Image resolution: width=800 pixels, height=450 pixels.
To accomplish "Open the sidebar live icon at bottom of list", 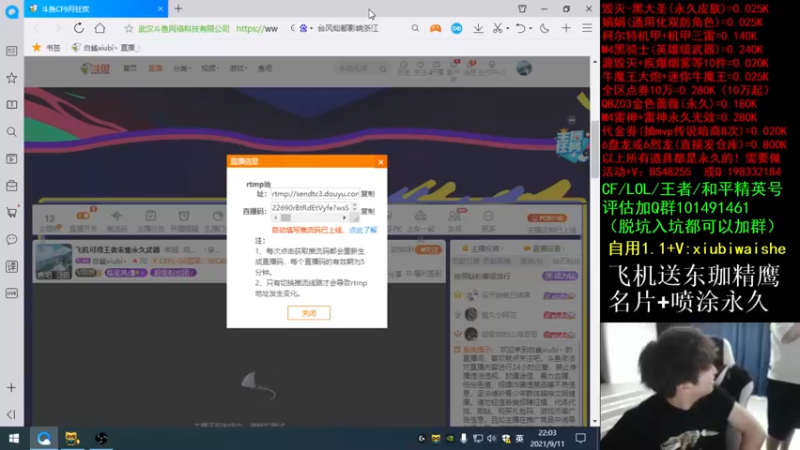I will tap(11, 293).
